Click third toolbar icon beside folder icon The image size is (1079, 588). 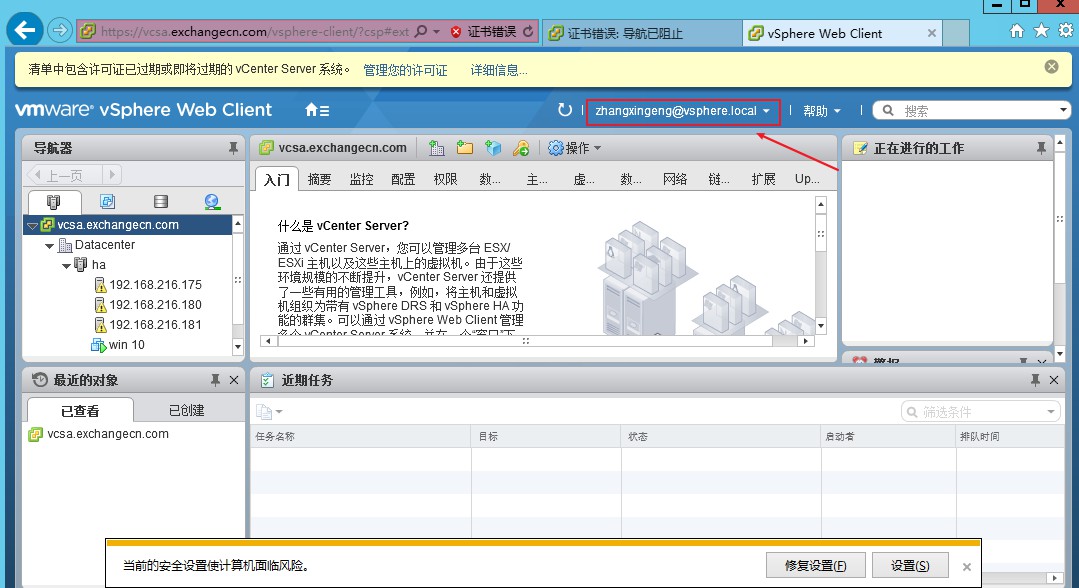click(493, 148)
